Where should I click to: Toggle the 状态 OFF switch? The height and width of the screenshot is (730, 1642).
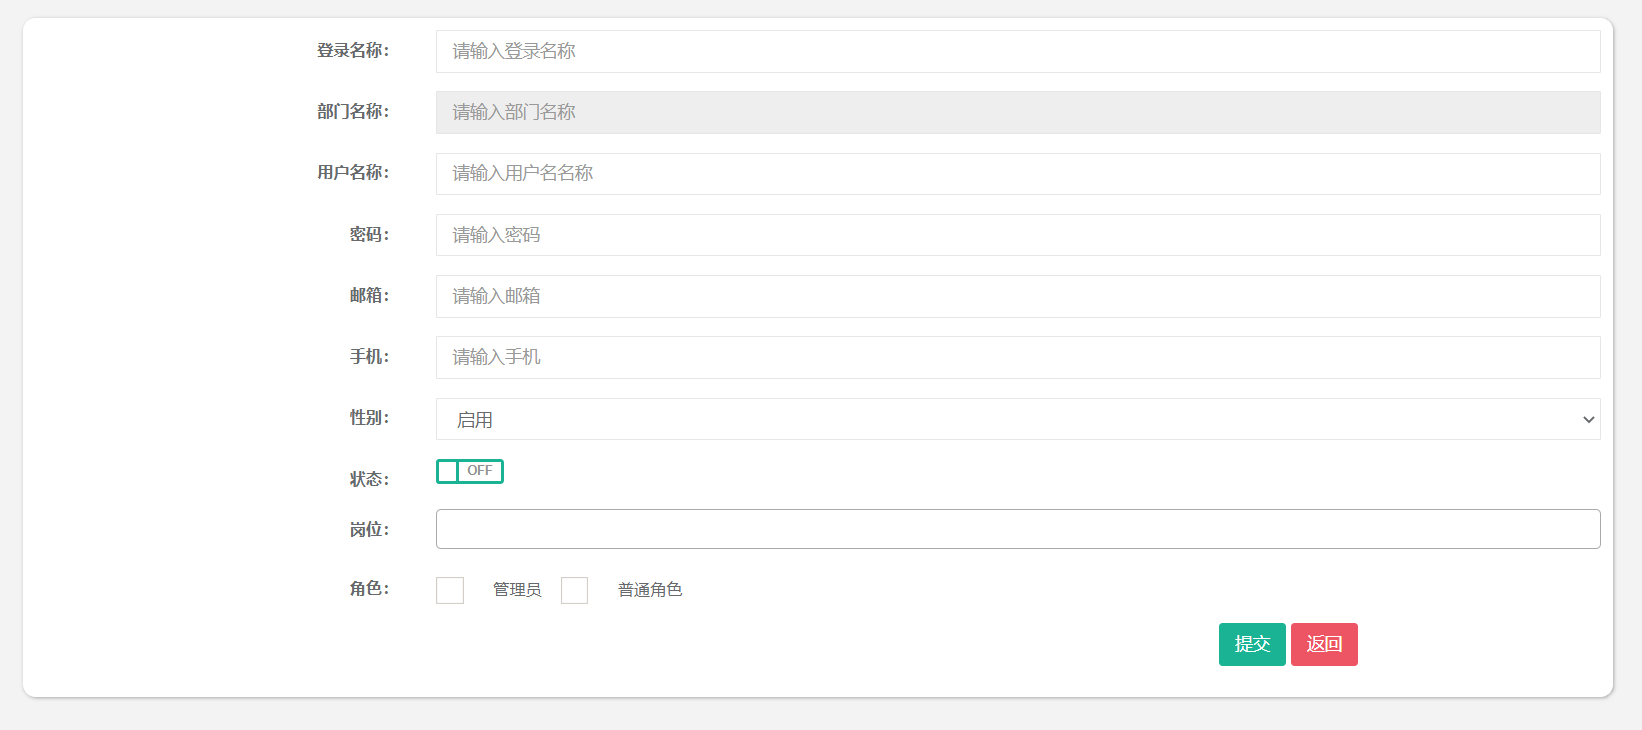(470, 471)
